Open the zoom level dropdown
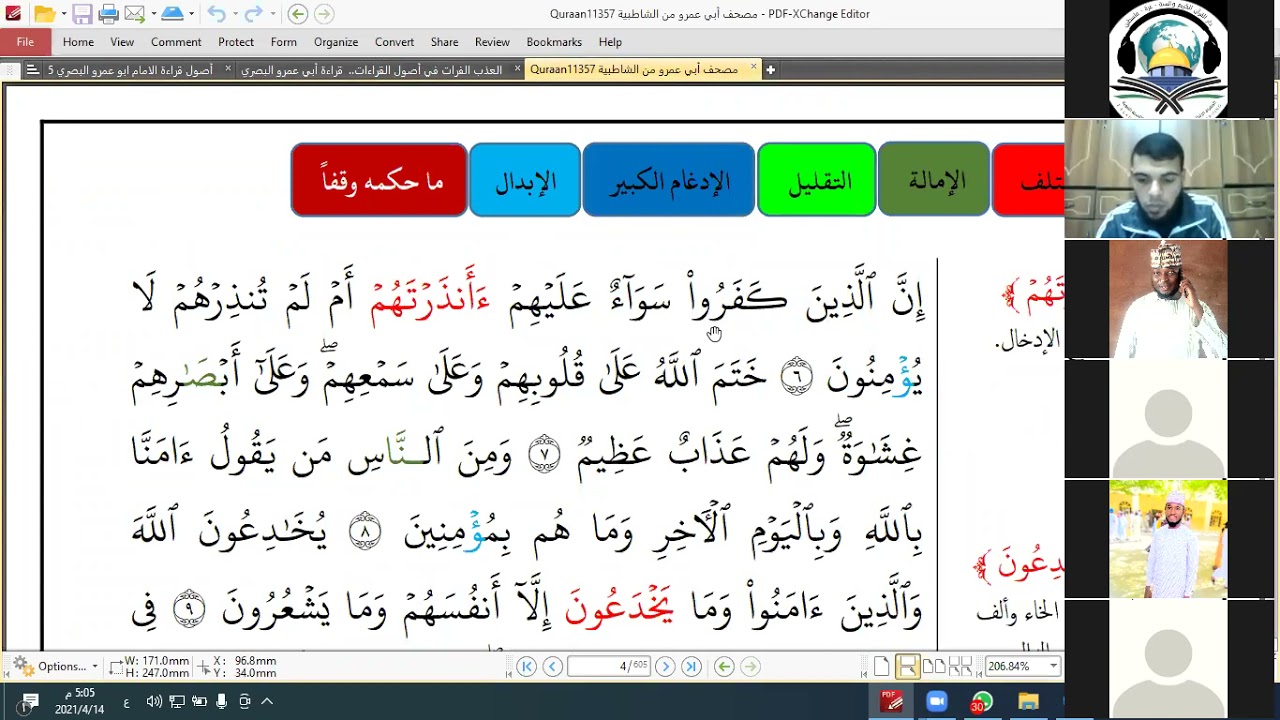The image size is (1280, 720). coord(1053,667)
